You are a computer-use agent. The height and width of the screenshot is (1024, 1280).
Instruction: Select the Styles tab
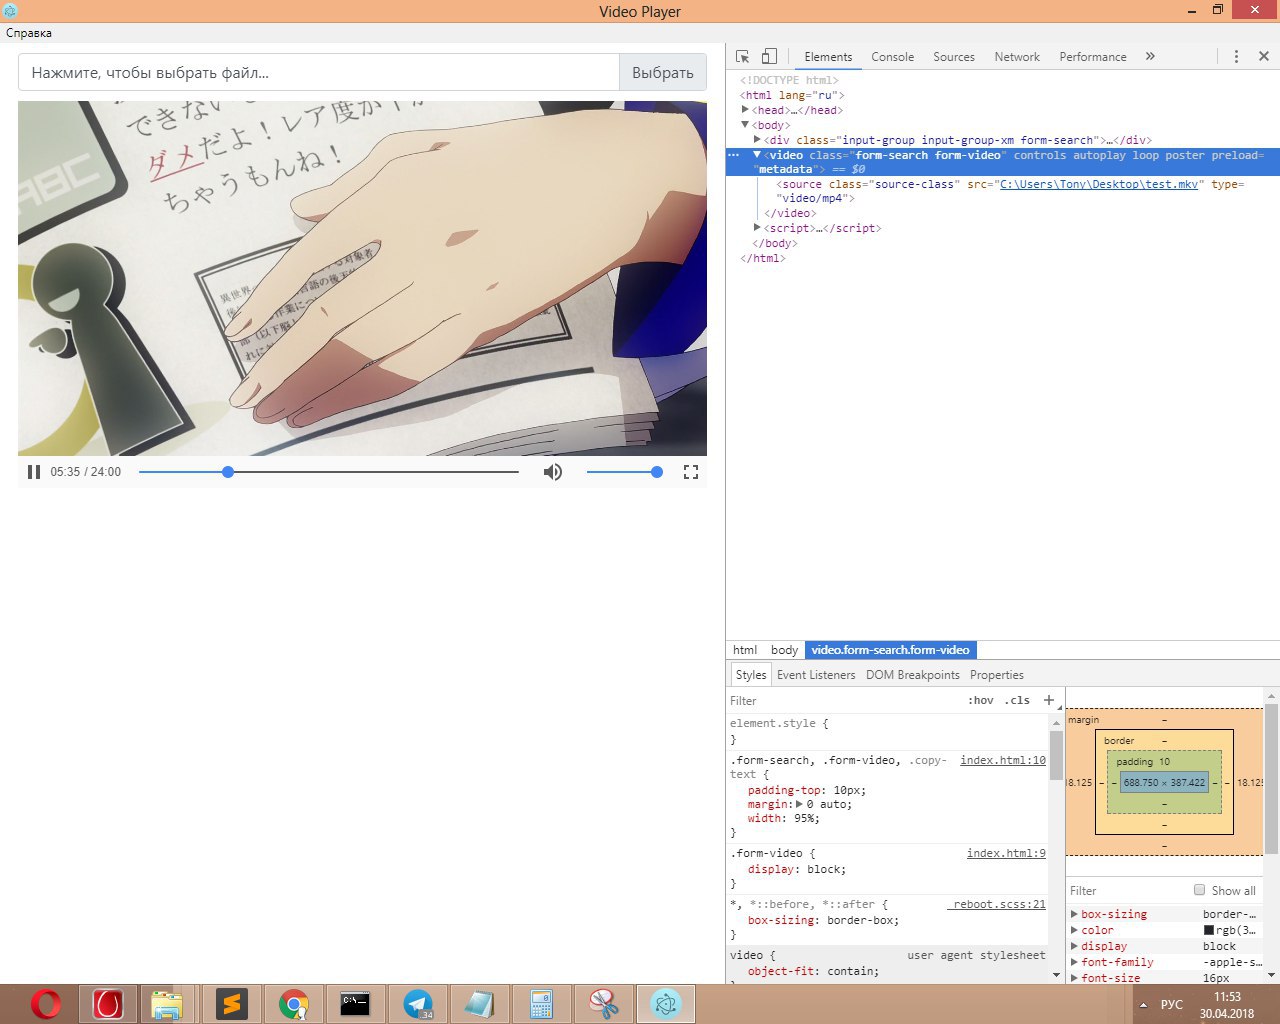click(x=751, y=675)
